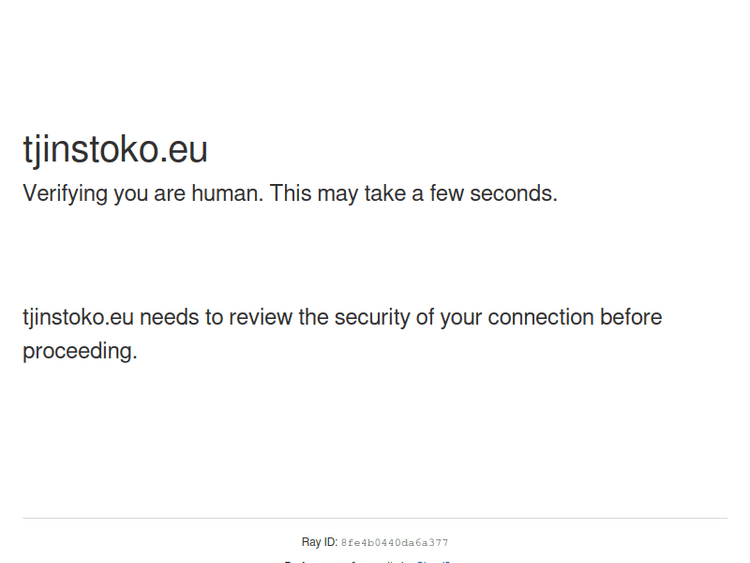750x563 pixels.
Task: Click the word "the" before "security"
Action: click(x=313, y=318)
